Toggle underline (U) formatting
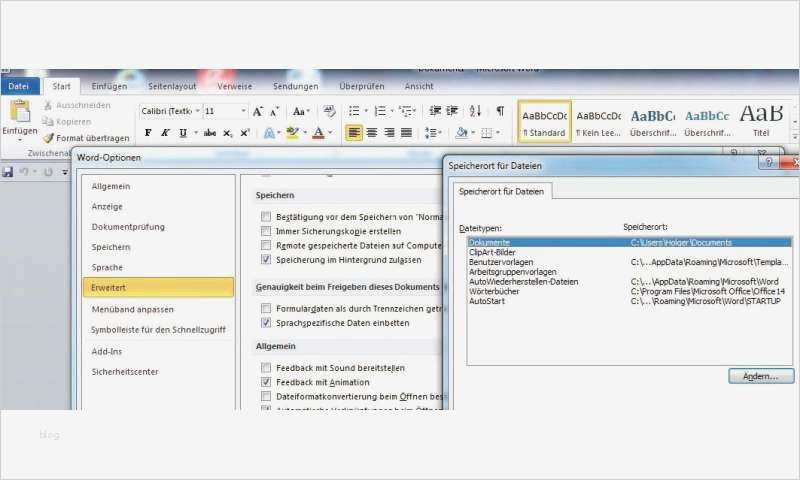 tap(183, 133)
